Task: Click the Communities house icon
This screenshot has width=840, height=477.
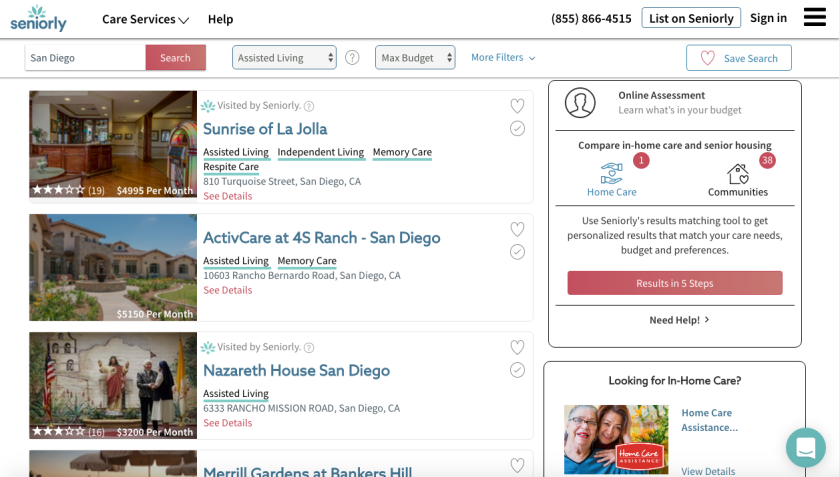Action: point(738,174)
